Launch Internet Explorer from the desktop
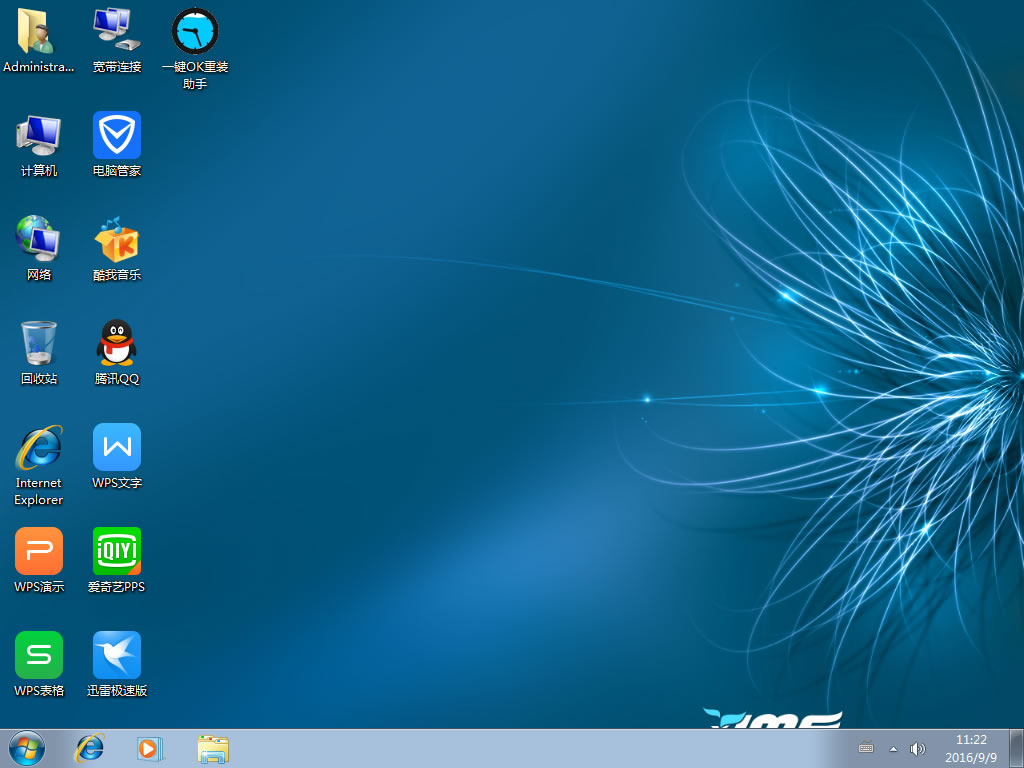1024x768 pixels. [x=38, y=448]
